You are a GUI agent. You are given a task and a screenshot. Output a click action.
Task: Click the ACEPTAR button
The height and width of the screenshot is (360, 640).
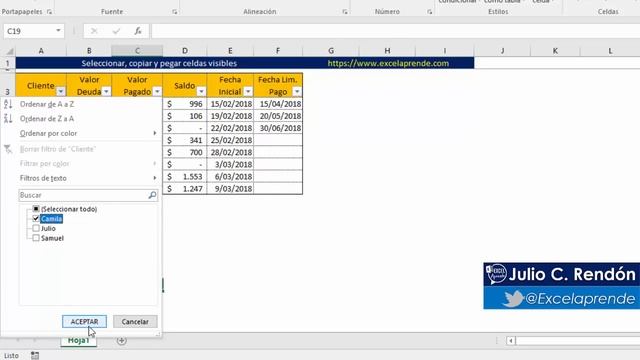click(84, 322)
